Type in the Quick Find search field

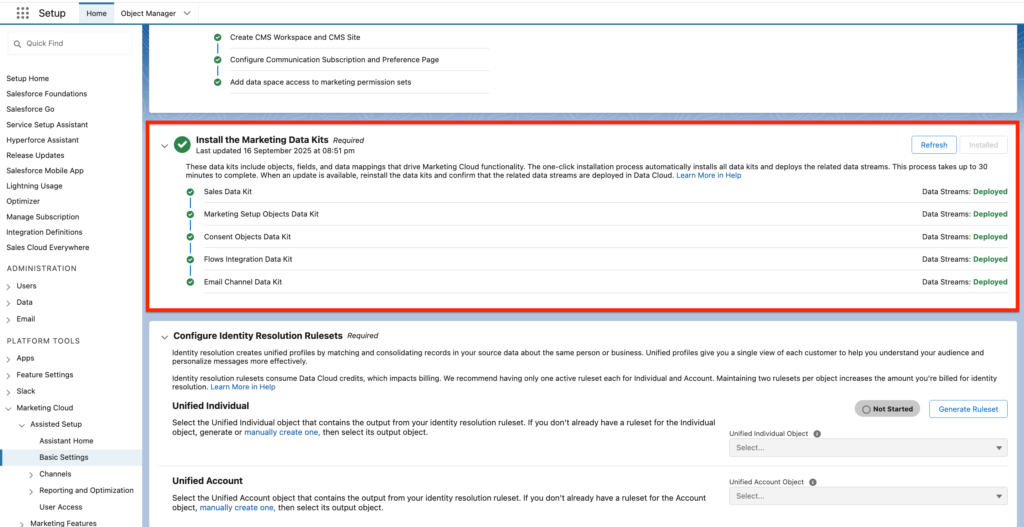coord(75,44)
